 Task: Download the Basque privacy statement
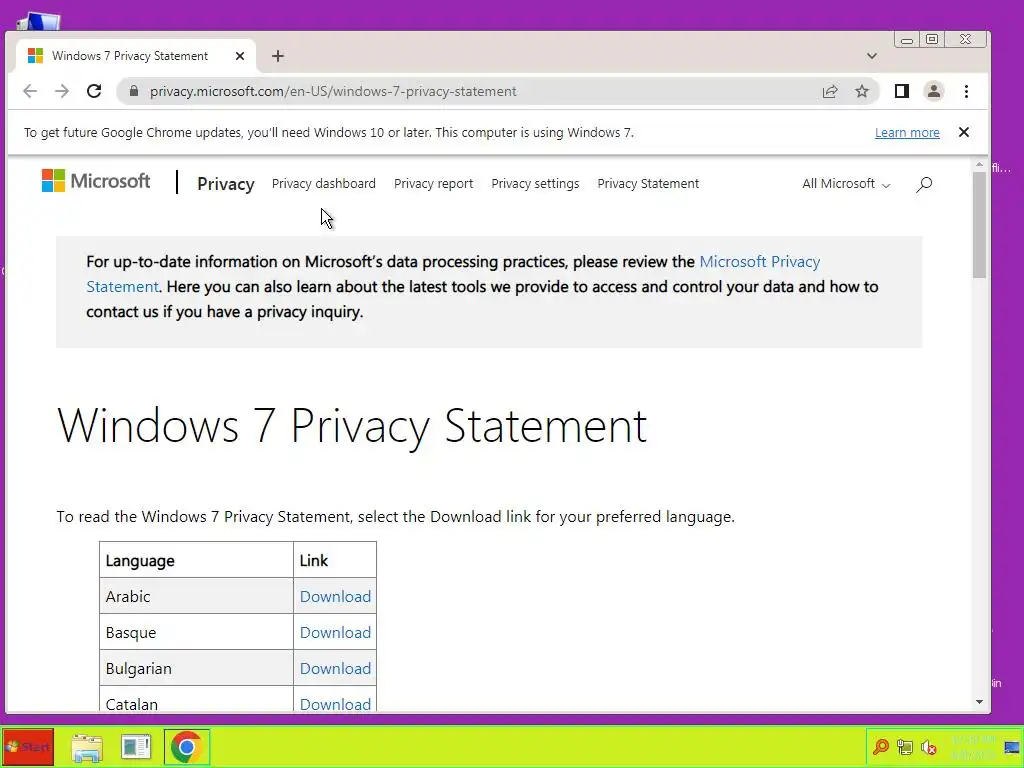(x=335, y=632)
